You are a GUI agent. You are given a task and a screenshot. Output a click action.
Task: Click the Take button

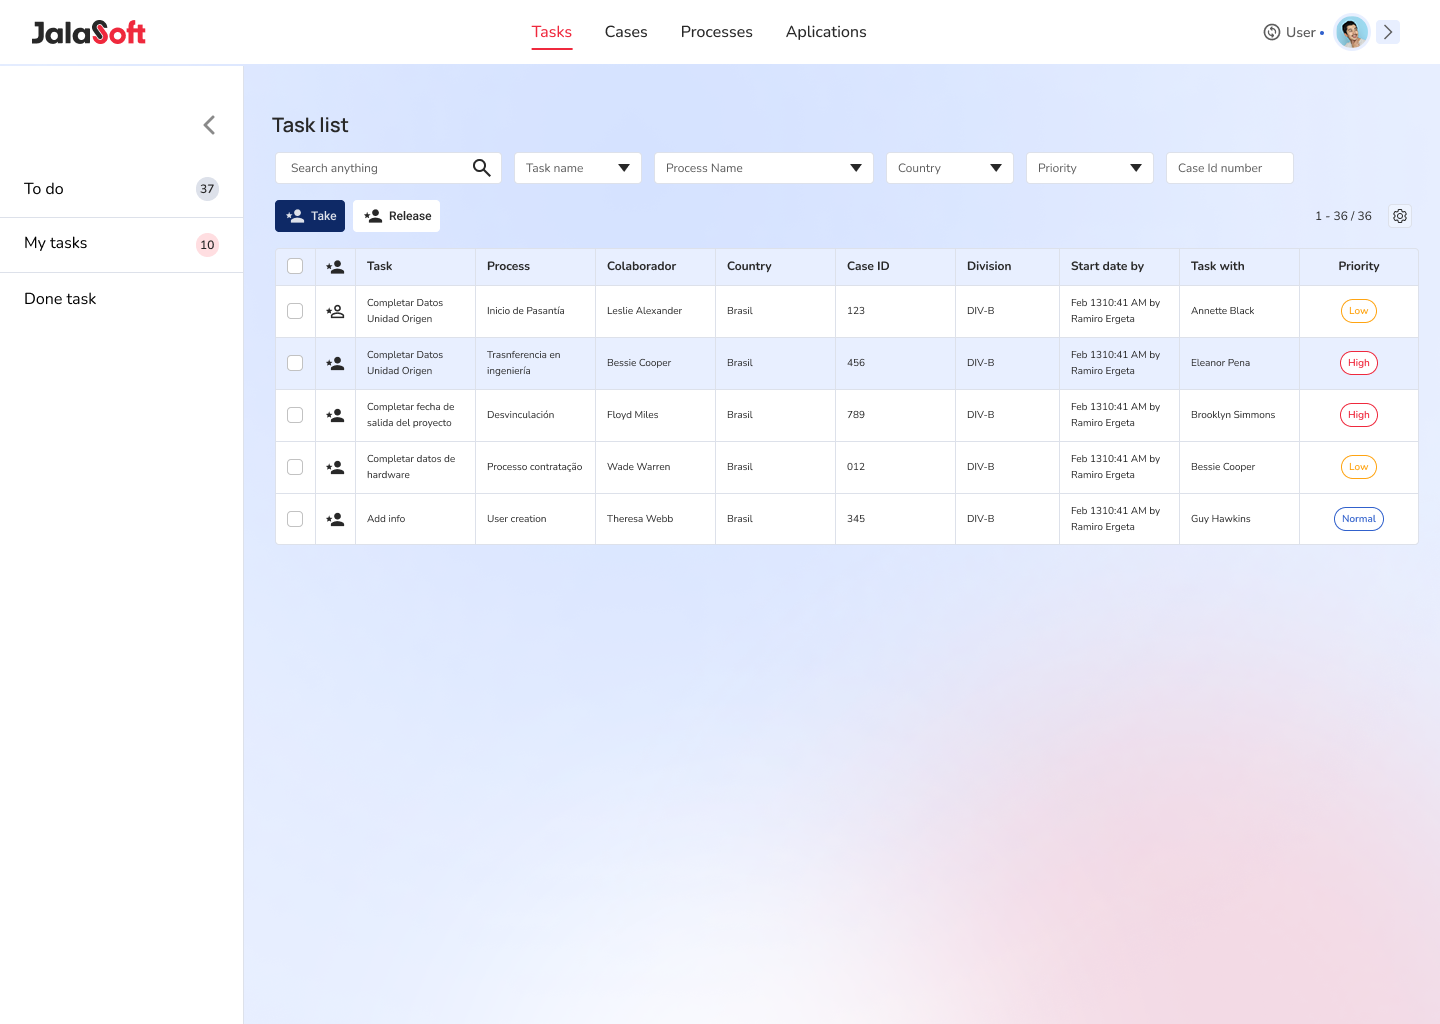pos(310,216)
